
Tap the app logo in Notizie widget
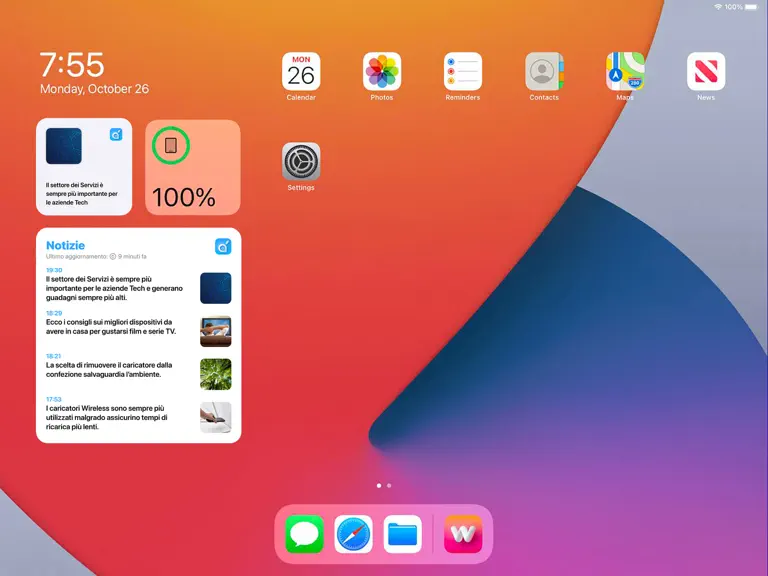pos(223,246)
